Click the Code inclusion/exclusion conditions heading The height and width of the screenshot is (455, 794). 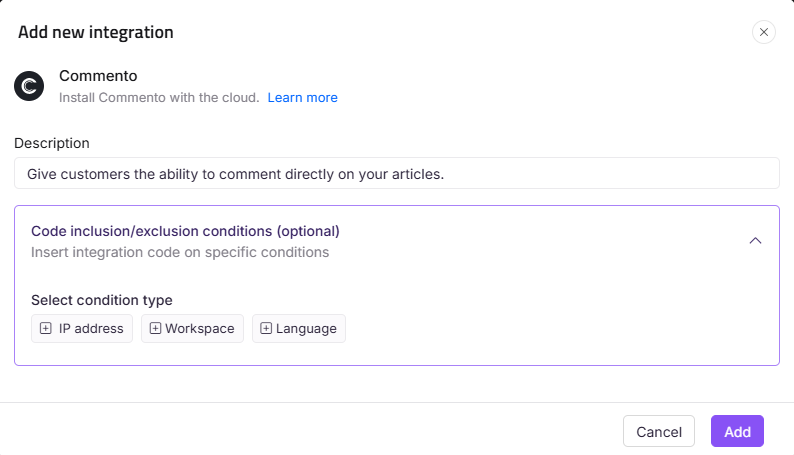pyautogui.click(x=185, y=231)
